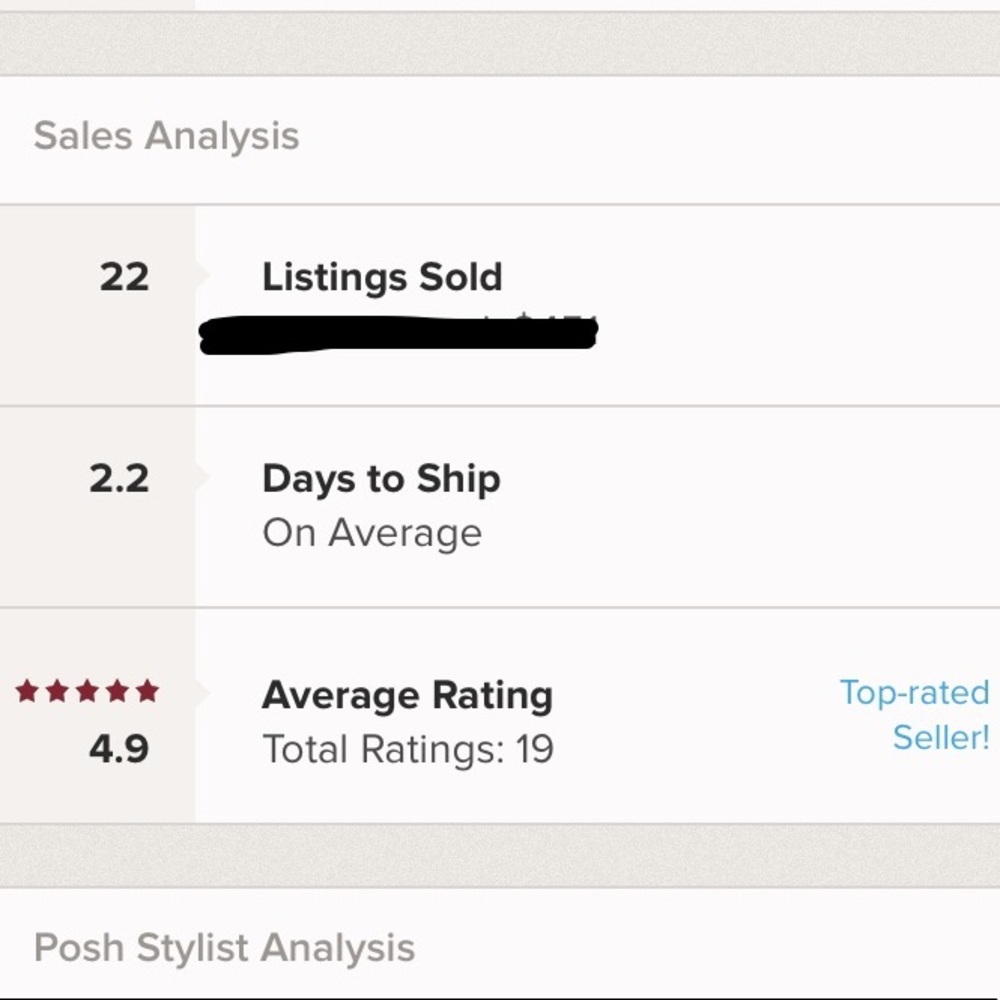Click the middle star of the five-star rating
This screenshot has height=1000, width=1000.
pyautogui.click(x=85, y=690)
